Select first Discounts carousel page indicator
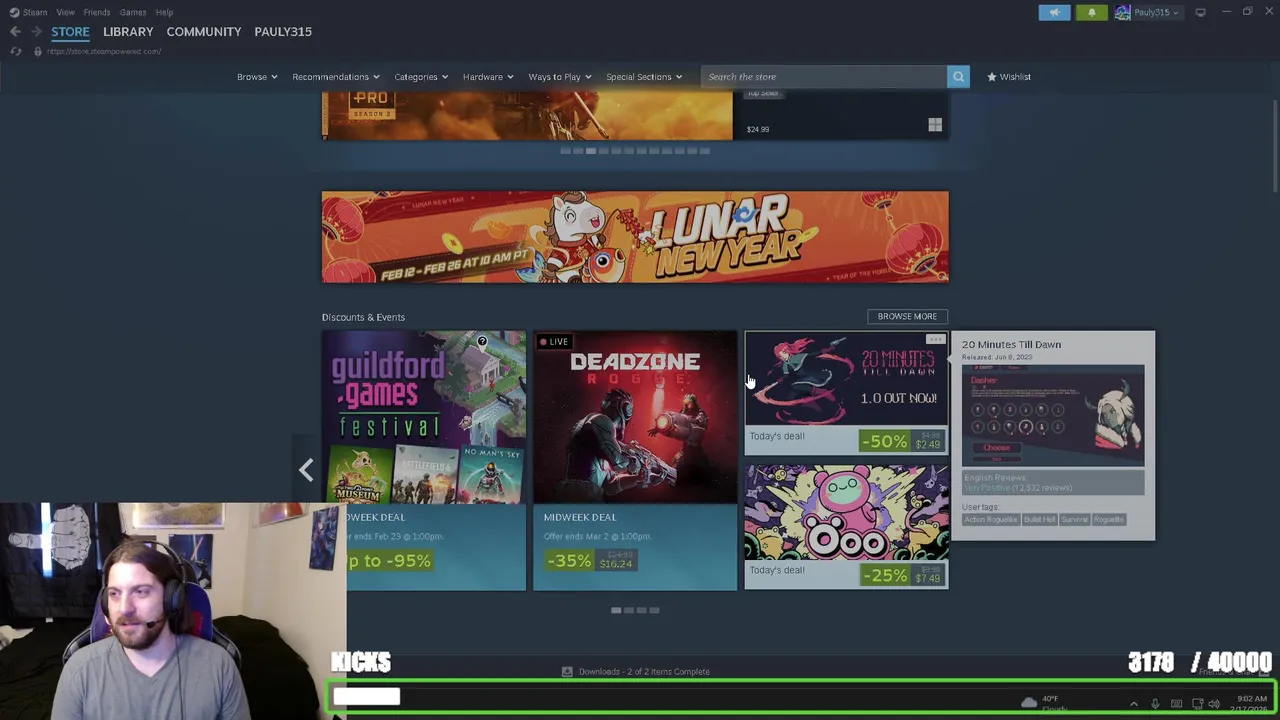 click(x=616, y=610)
